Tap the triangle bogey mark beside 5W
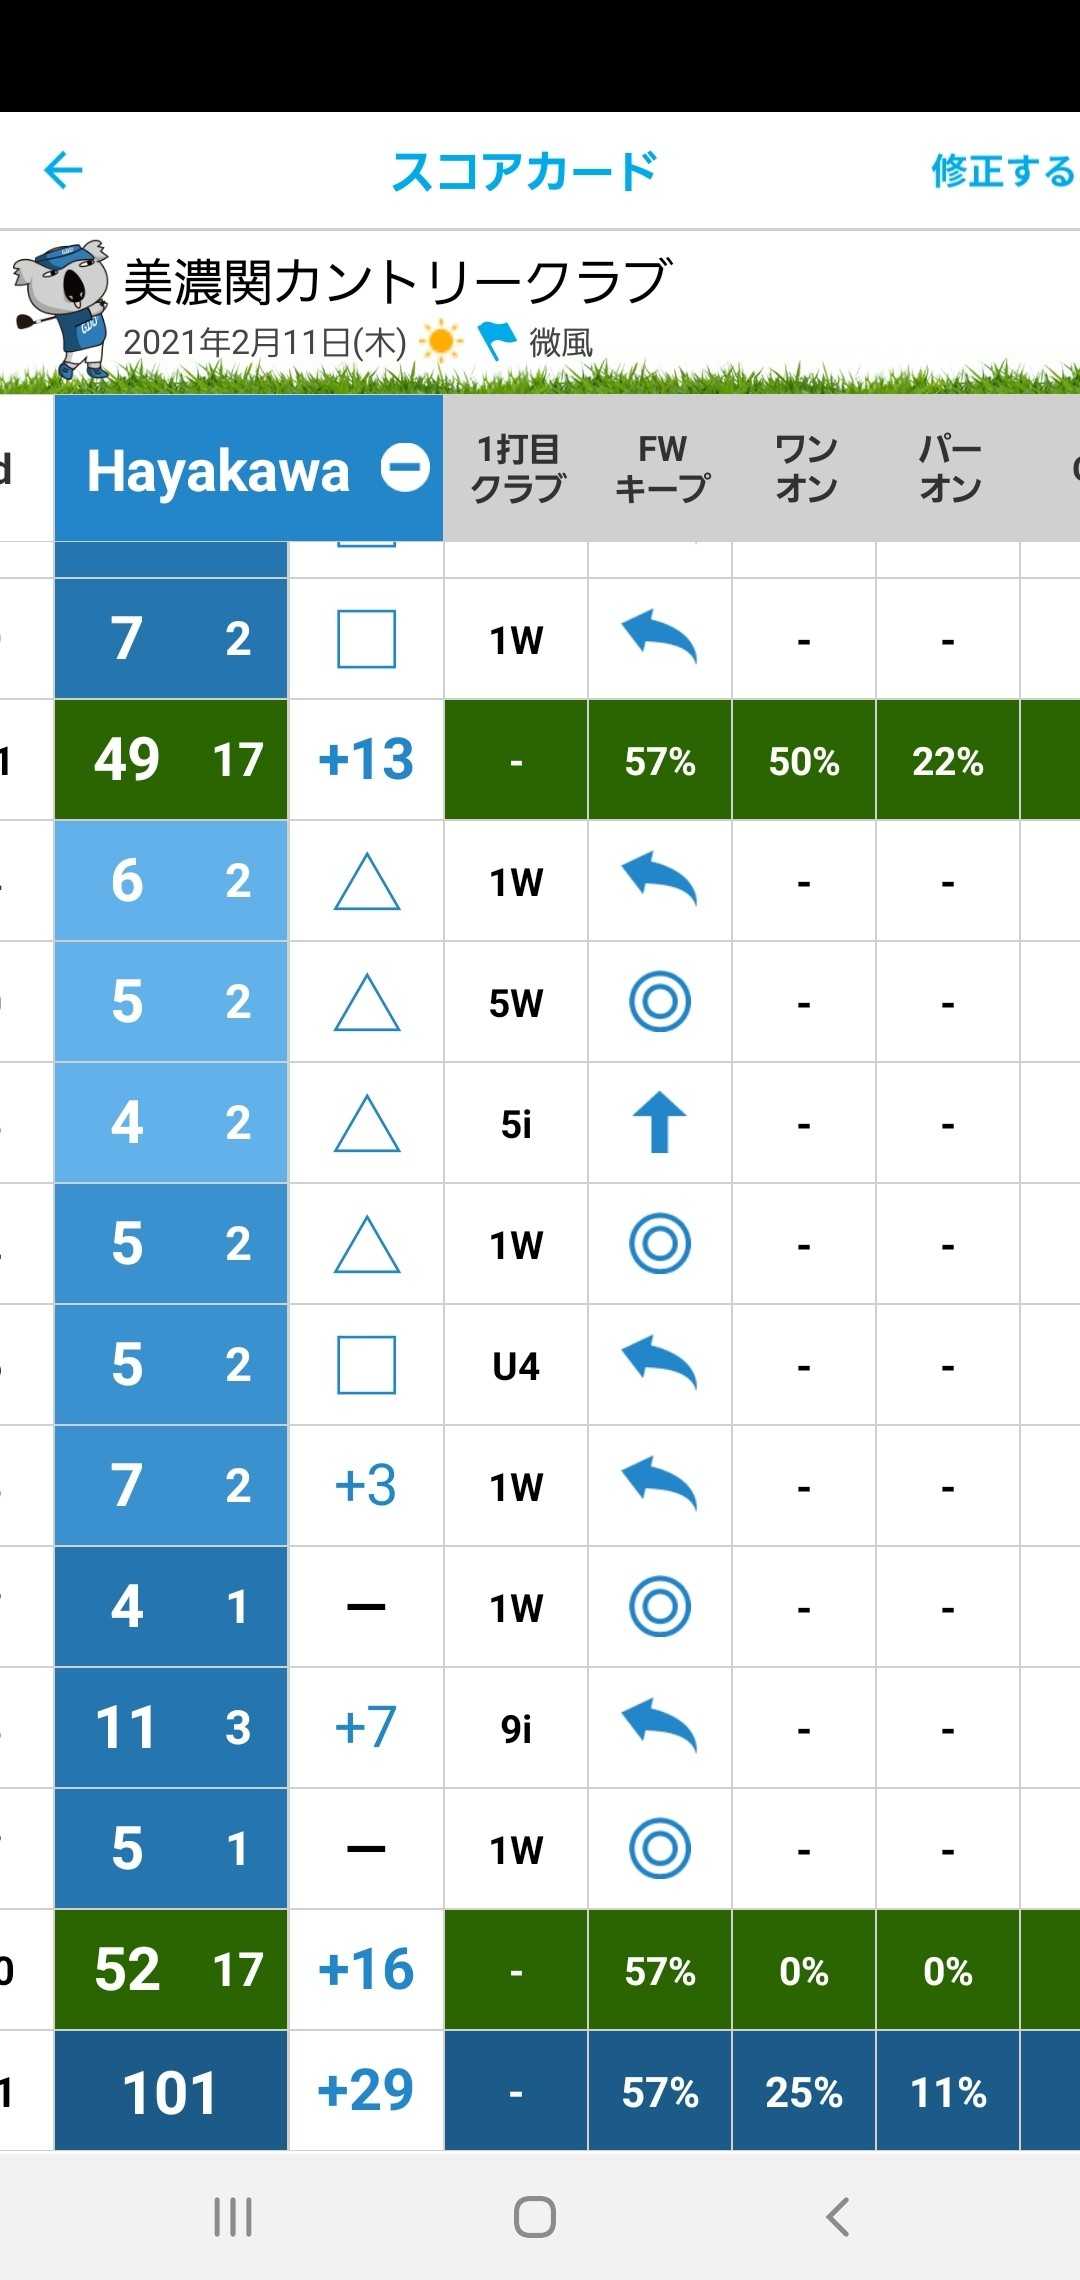Viewport: 1080px width, 2280px height. (x=366, y=1002)
